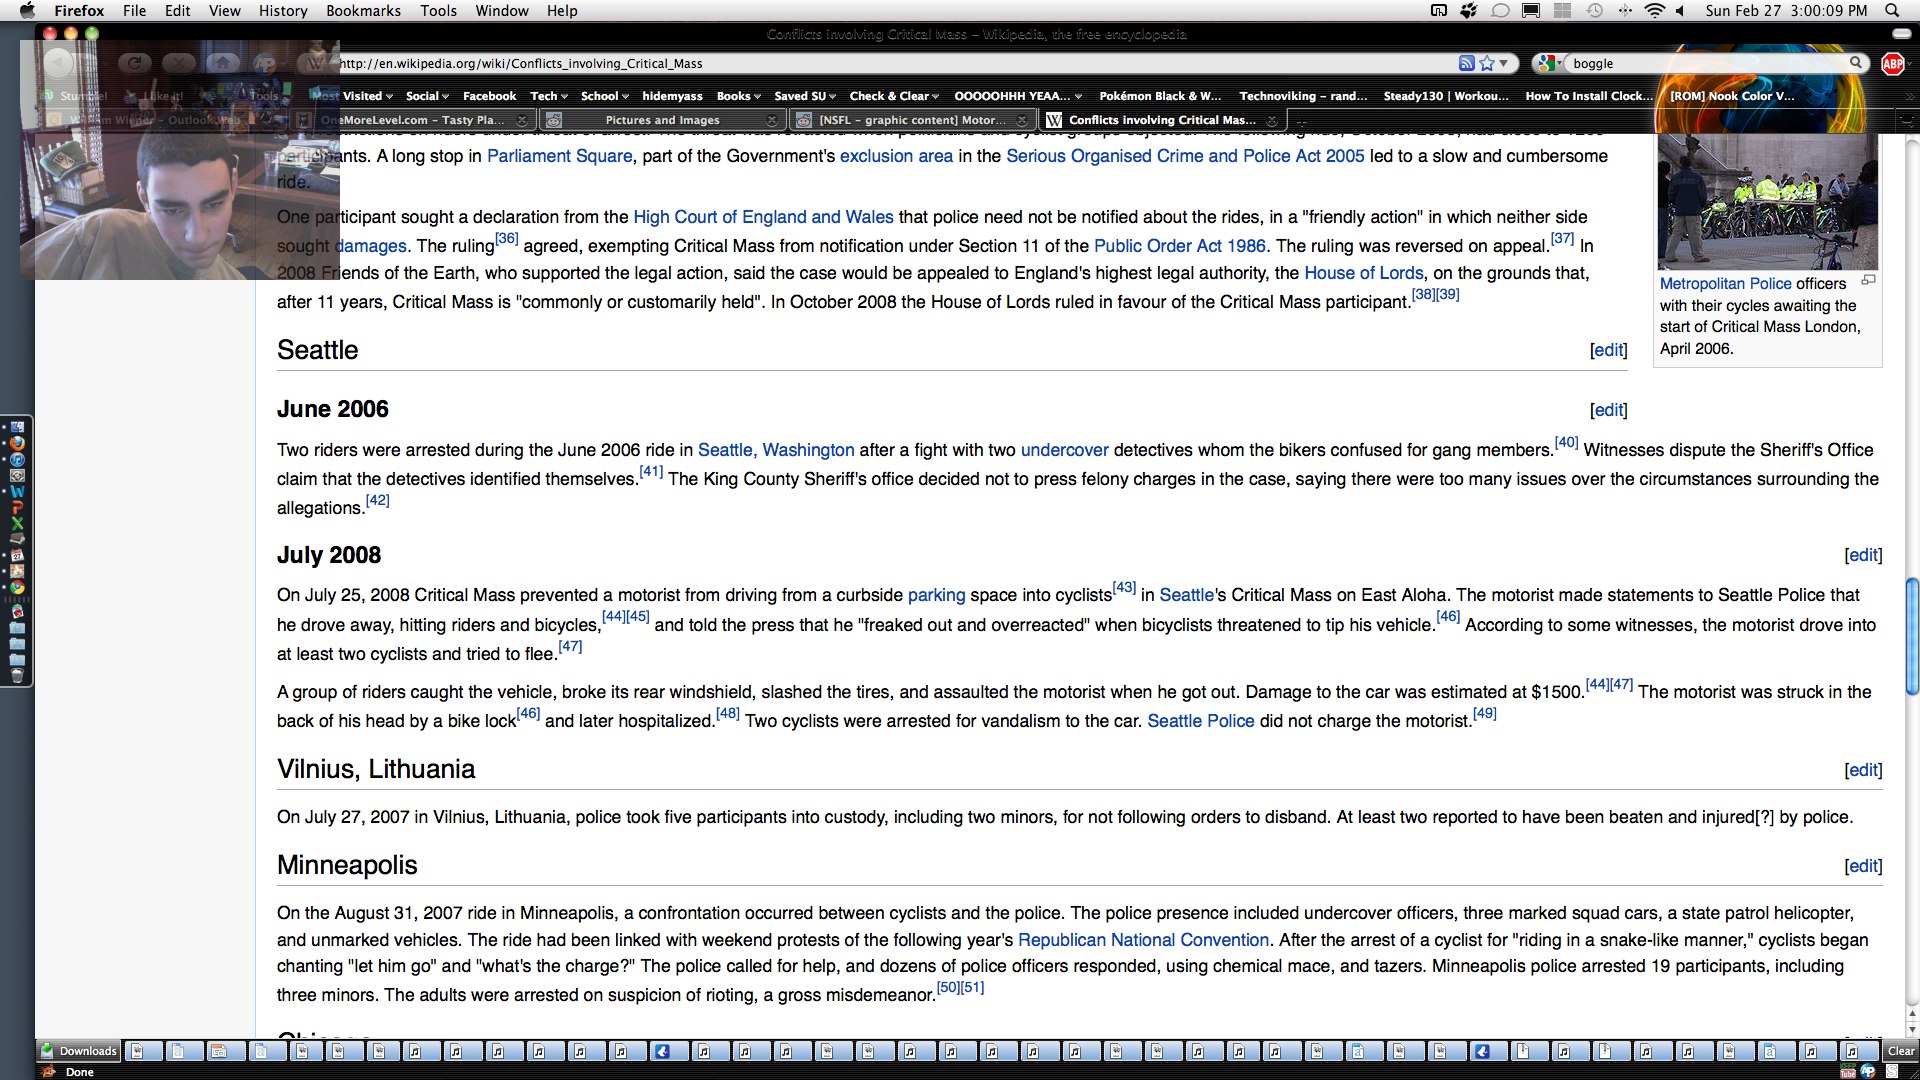Close the Conflicts involving Critical Mass tab
Image resolution: width=1920 pixels, height=1080 pixels.
click(x=1272, y=120)
